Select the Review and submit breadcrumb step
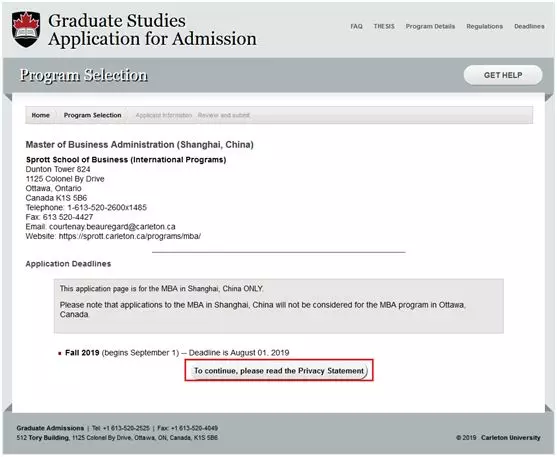557x457 pixels. (x=224, y=115)
